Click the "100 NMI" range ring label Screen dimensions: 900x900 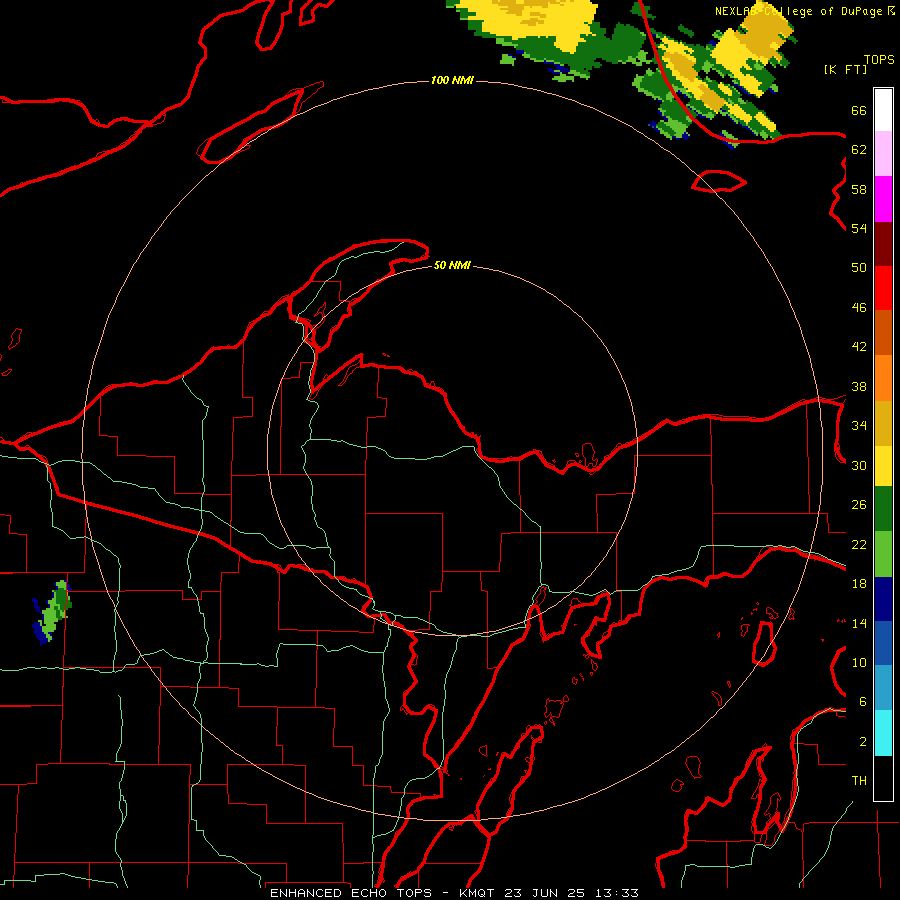[x=452, y=80]
